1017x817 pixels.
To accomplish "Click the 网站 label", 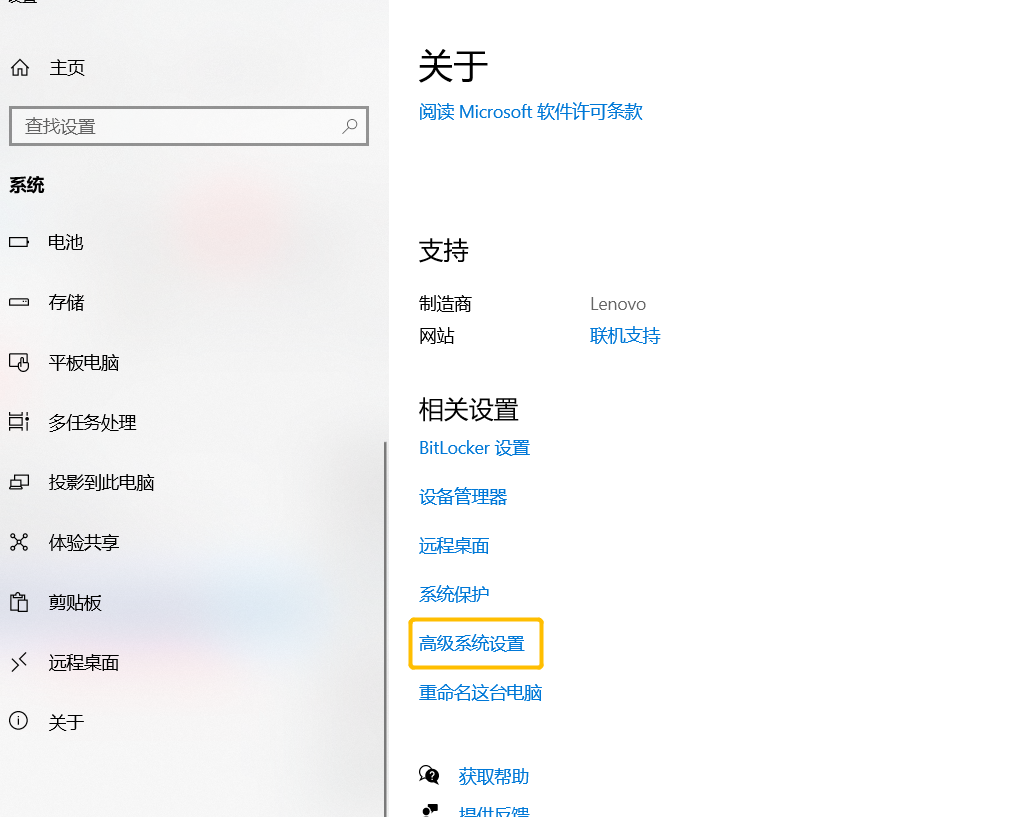I will pyautogui.click(x=436, y=336).
